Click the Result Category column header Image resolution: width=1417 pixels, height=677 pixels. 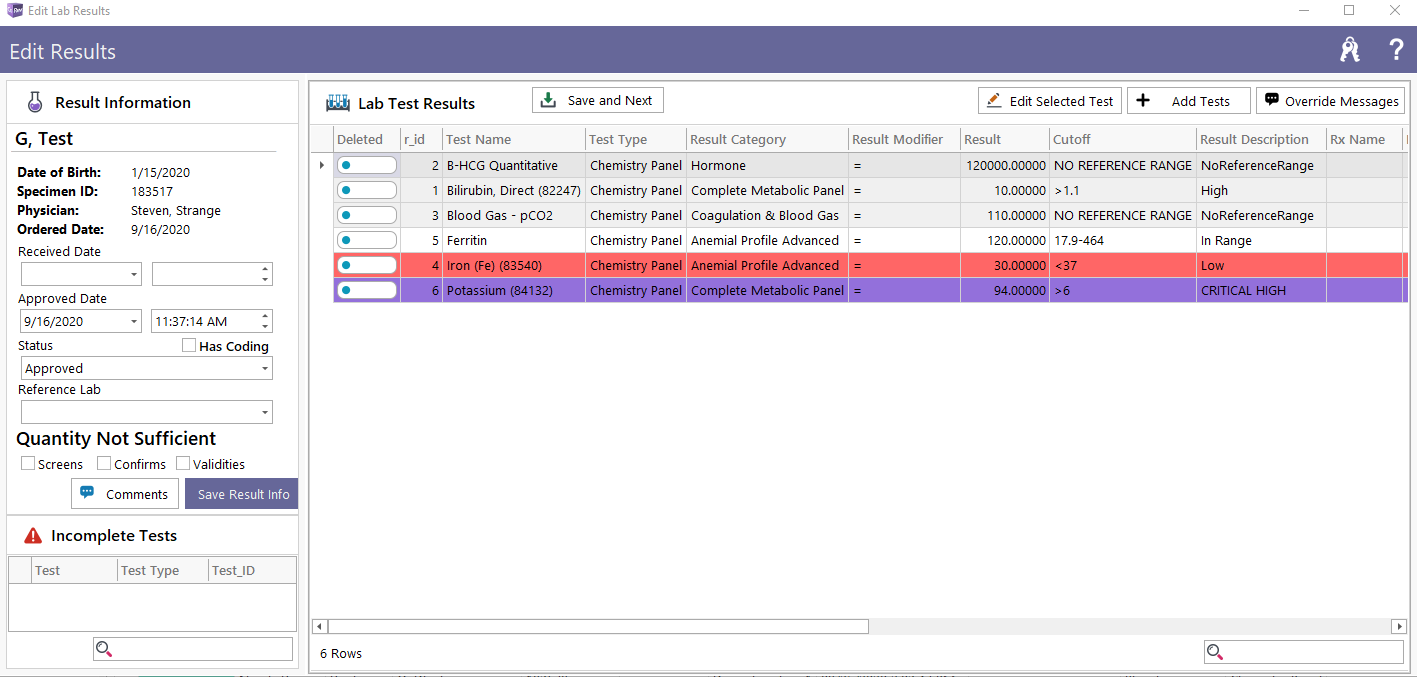click(738, 140)
